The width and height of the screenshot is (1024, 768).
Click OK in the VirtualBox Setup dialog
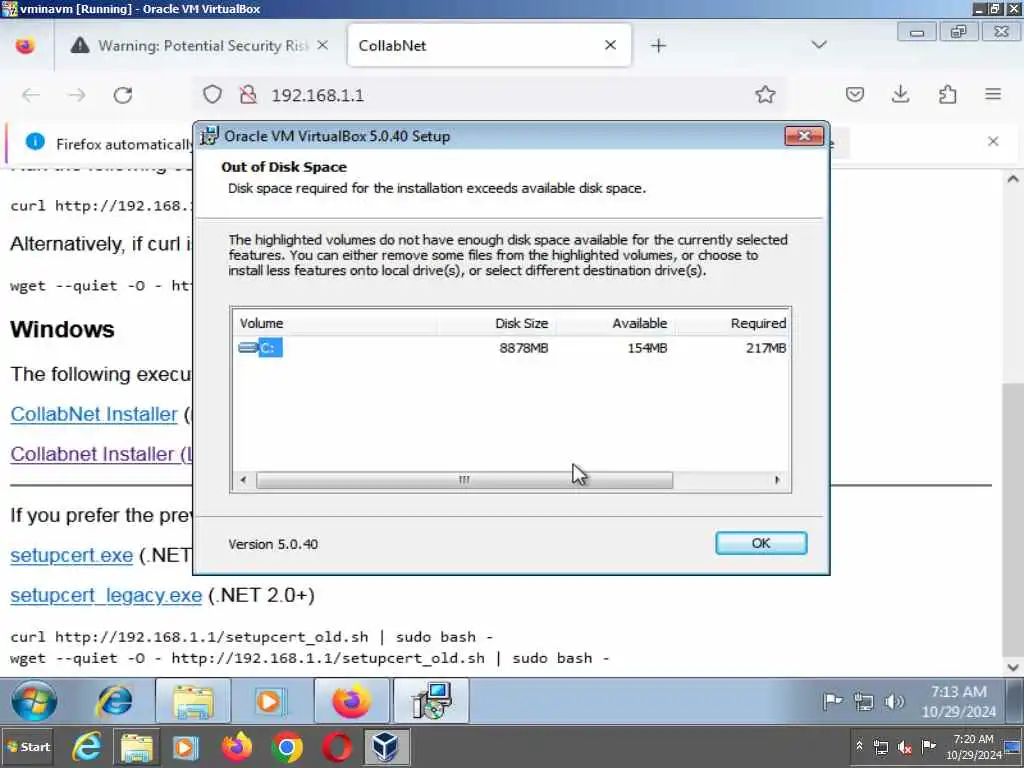click(761, 543)
